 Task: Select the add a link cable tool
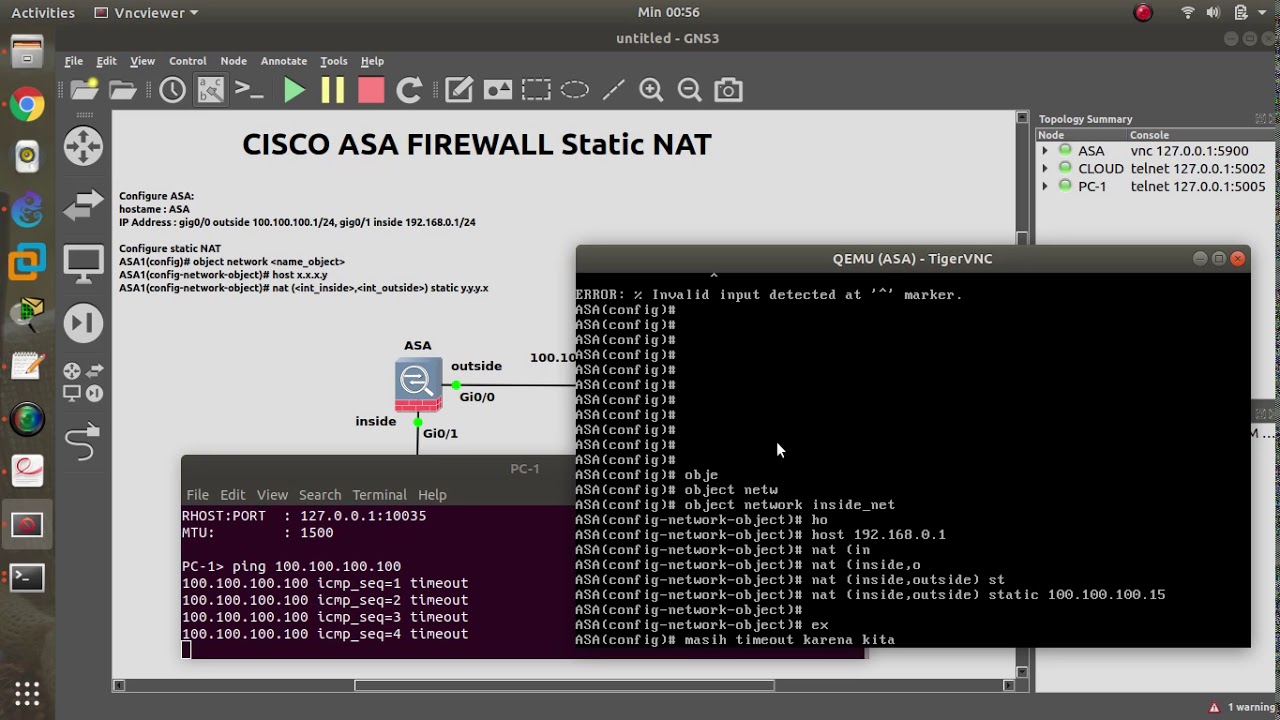click(83, 440)
